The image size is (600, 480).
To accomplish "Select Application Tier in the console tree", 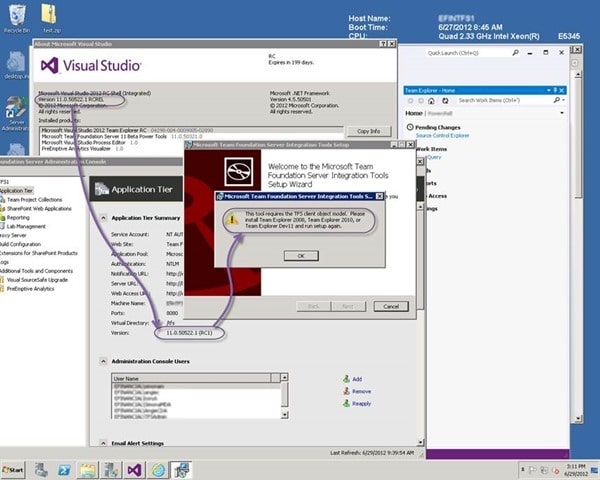I will 16,191.
